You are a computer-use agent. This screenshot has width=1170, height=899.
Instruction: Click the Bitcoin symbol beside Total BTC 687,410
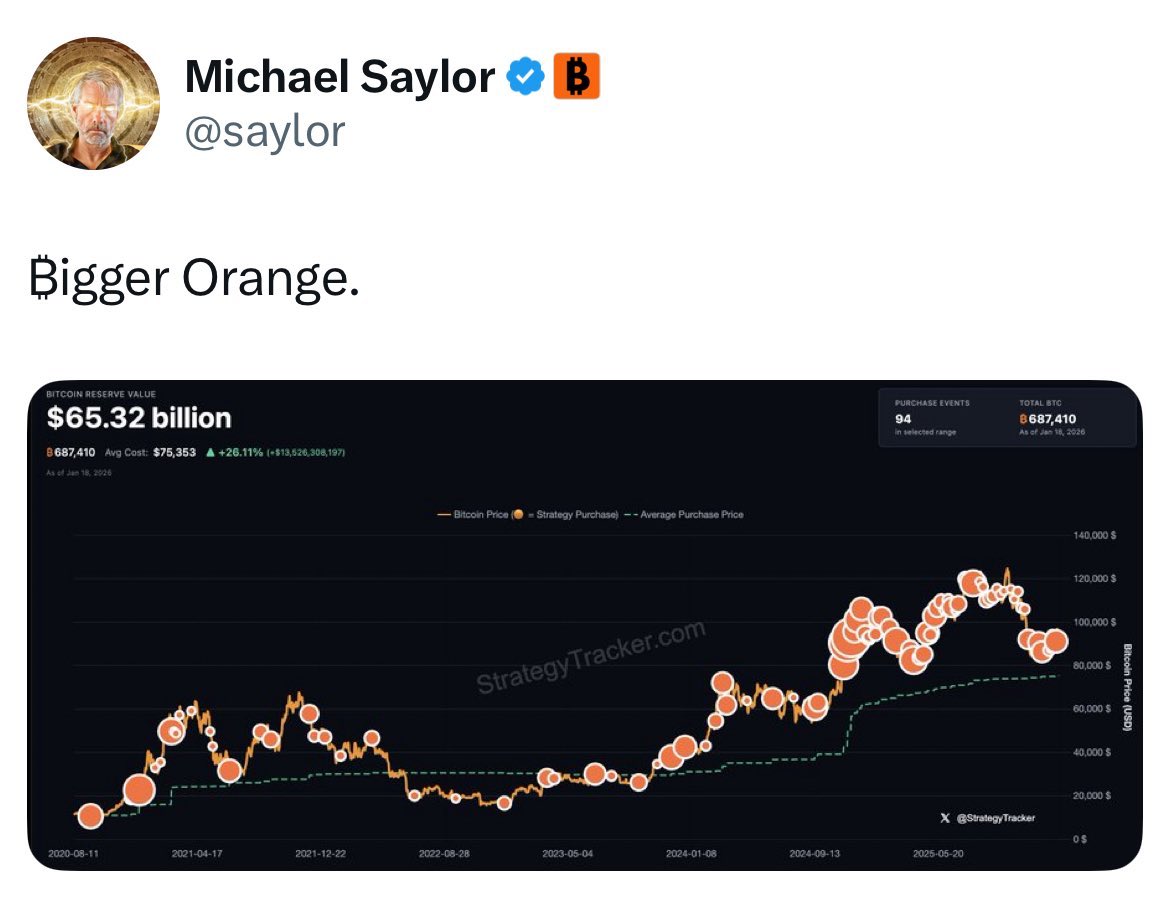(1023, 419)
